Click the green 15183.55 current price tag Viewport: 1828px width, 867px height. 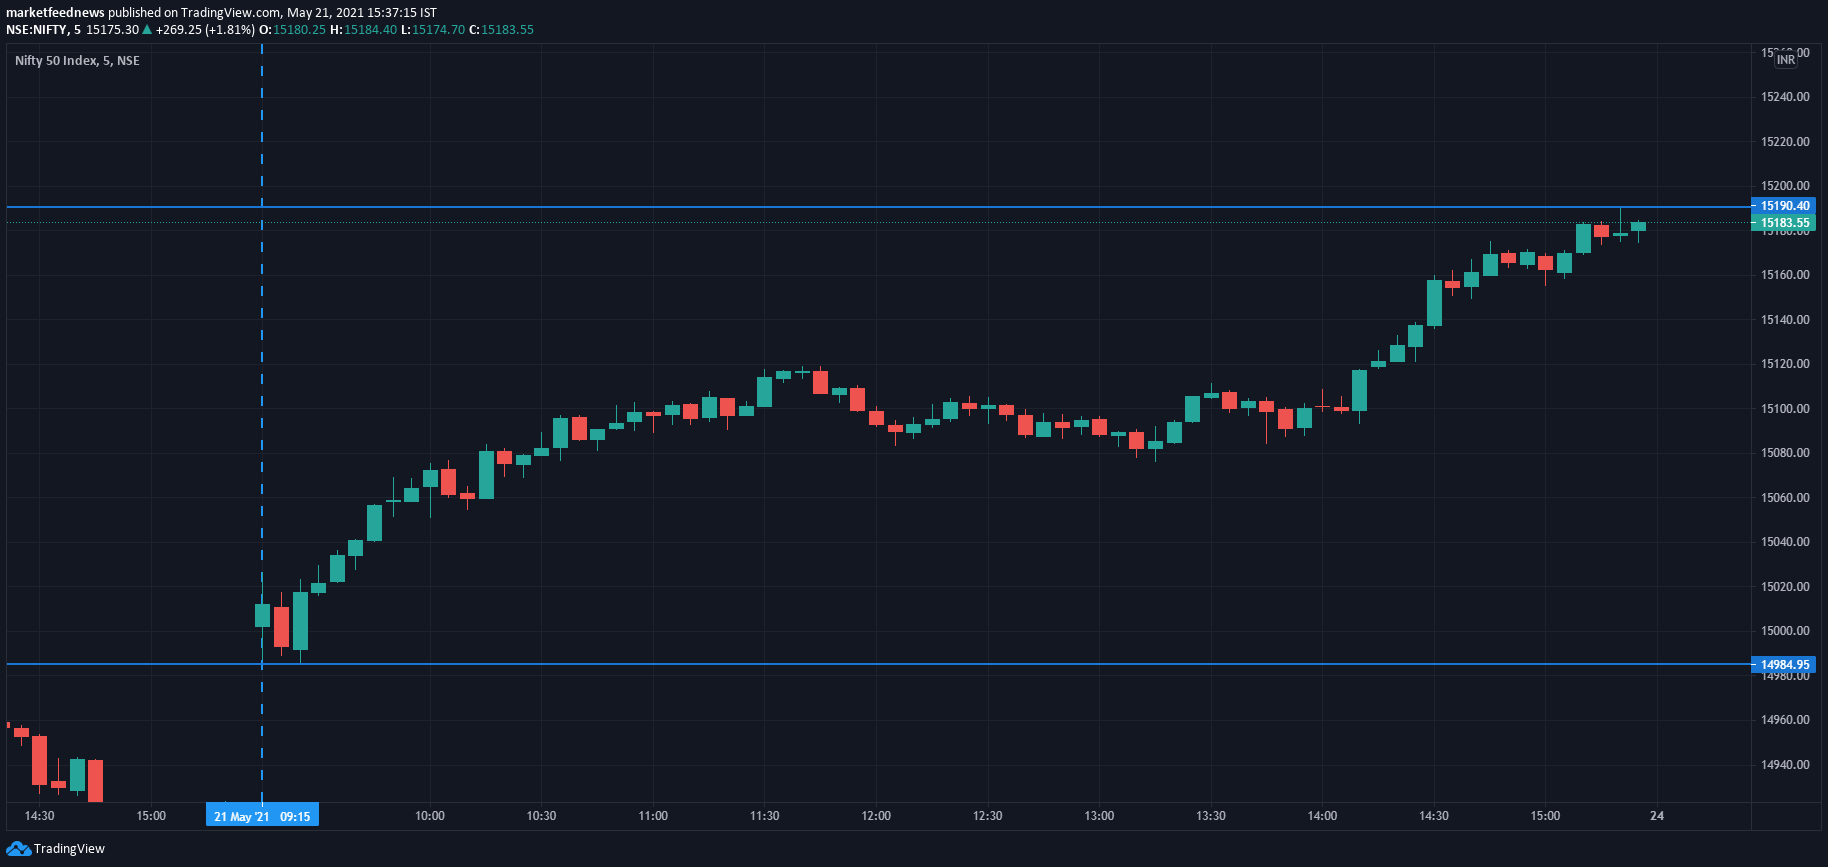pyautogui.click(x=1784, y=223)
